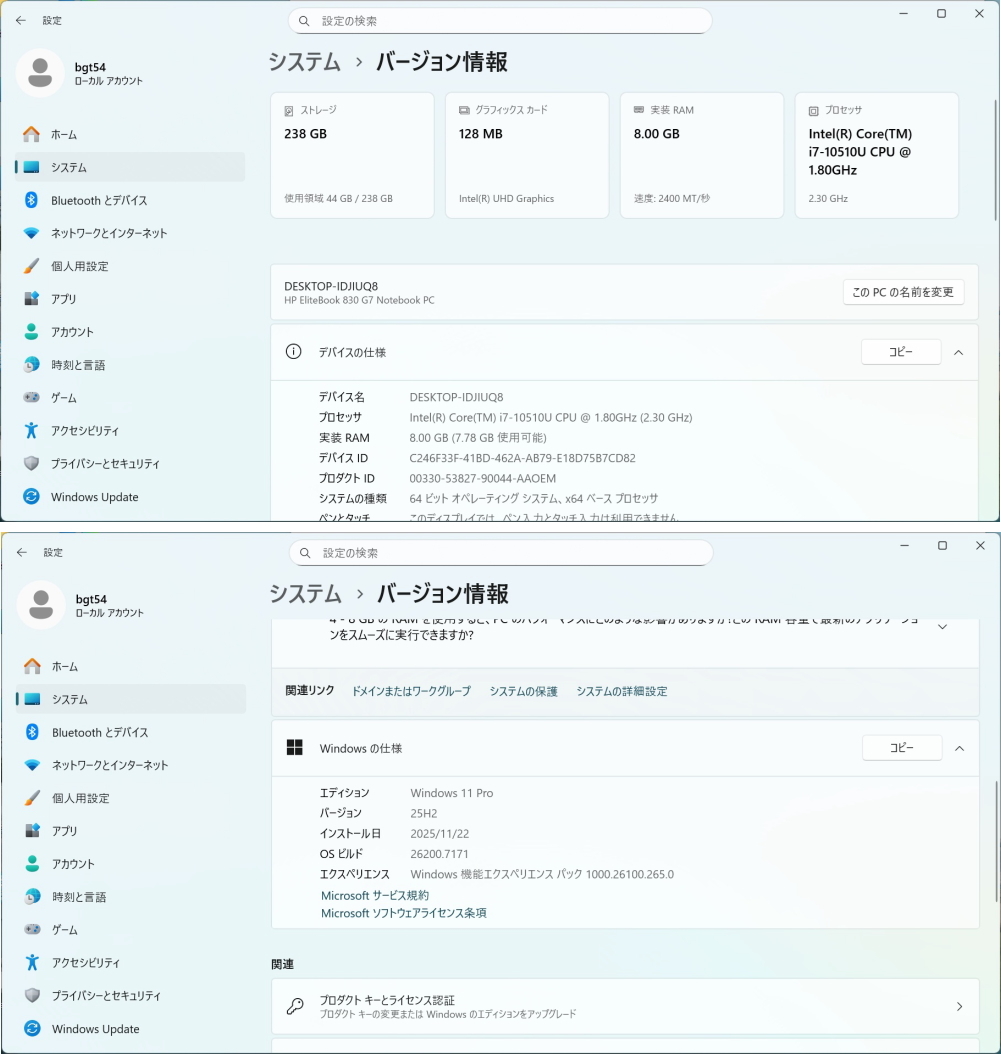The image size is (1001, 1054).
Task: Open the システムの詳細設定 related link
Action: click(x=621, y=691)
